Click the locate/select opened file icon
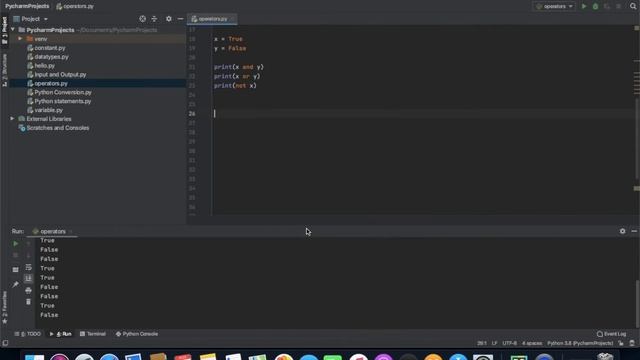Image resolution: width=640 pixels, height=360 pixels. tap(142, 19)
